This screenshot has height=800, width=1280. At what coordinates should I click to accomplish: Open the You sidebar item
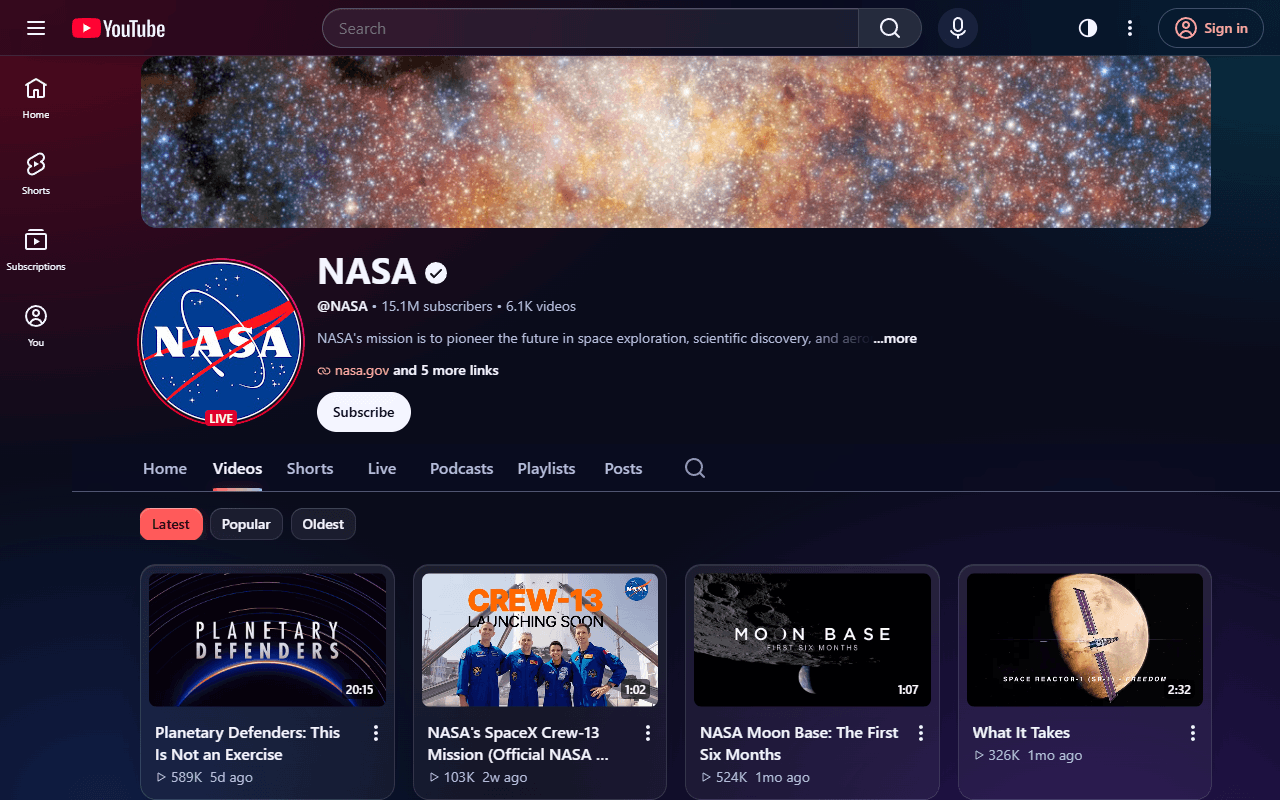pos(36,326)
